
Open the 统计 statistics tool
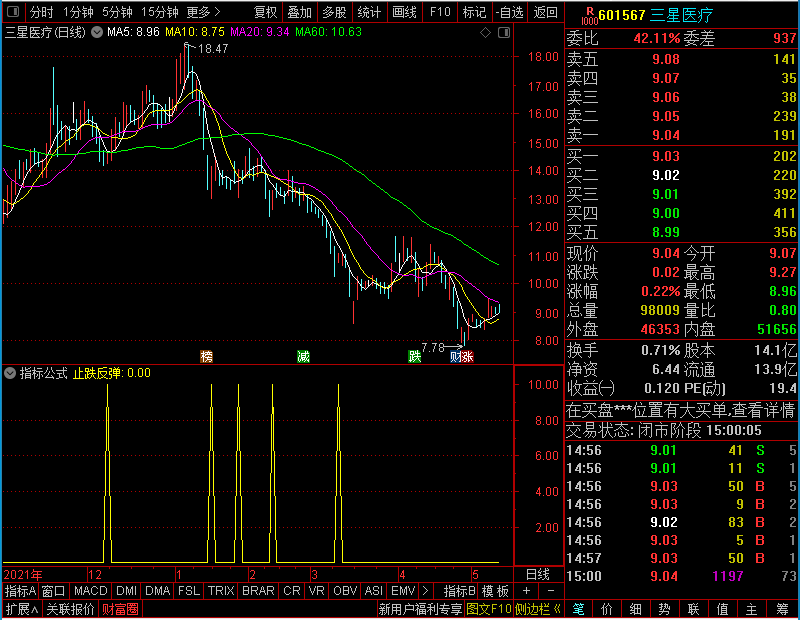click(x=369, y=12)
